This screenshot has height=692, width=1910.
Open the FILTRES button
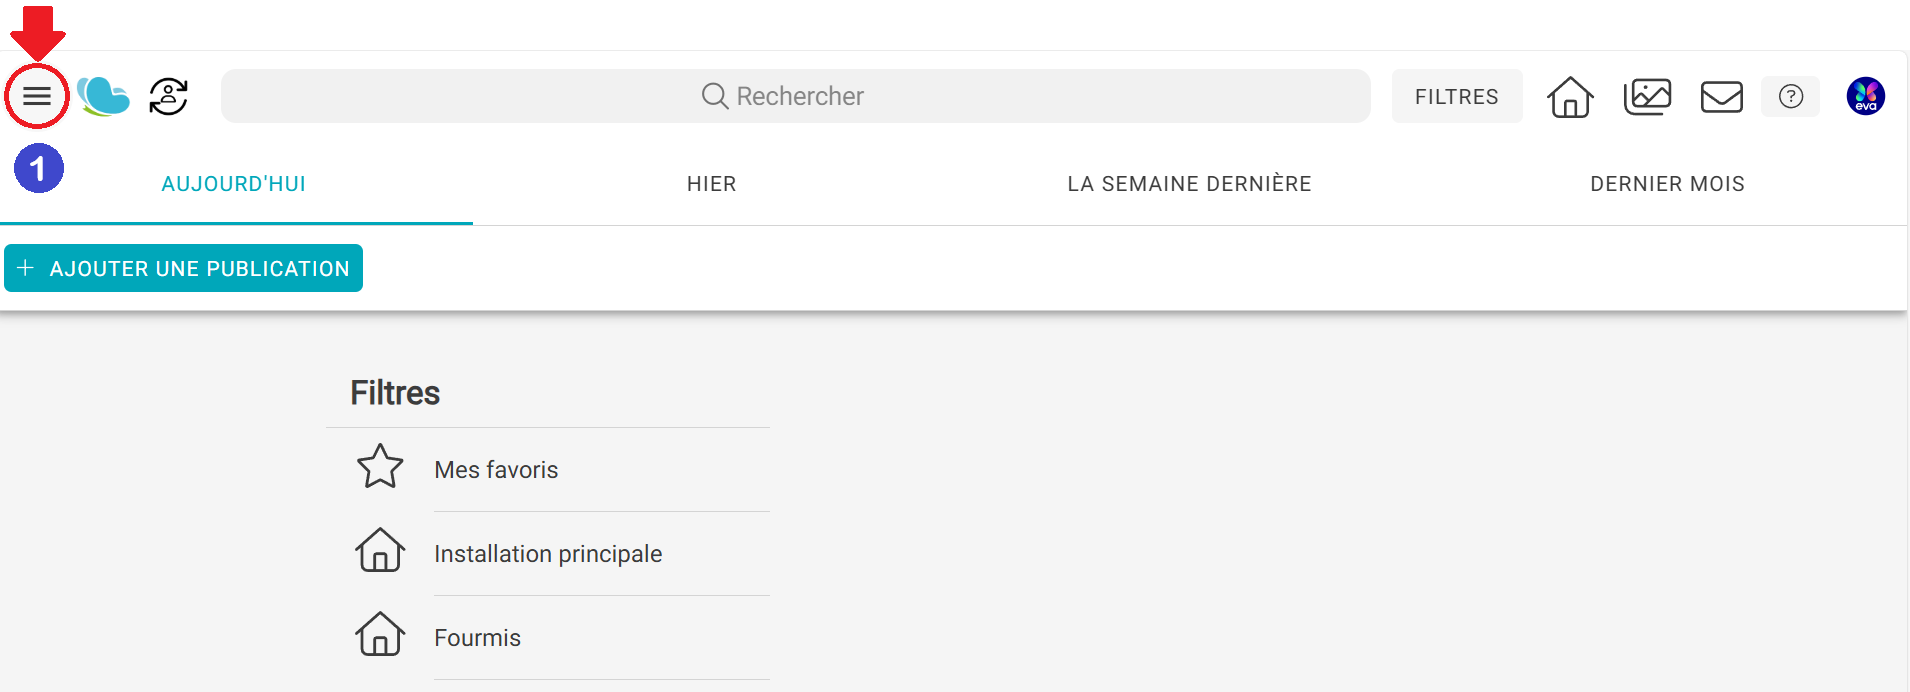click(1456, 97)
